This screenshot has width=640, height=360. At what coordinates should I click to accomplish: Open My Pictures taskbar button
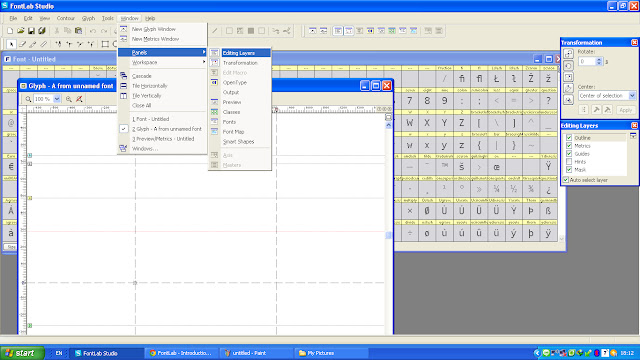tap(331, 353)
